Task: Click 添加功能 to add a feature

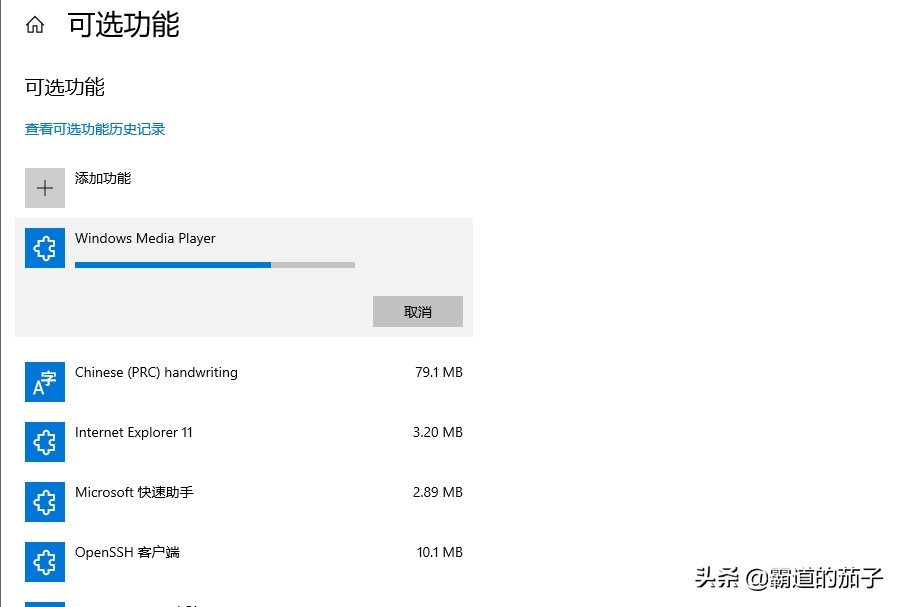Action: 106,177
